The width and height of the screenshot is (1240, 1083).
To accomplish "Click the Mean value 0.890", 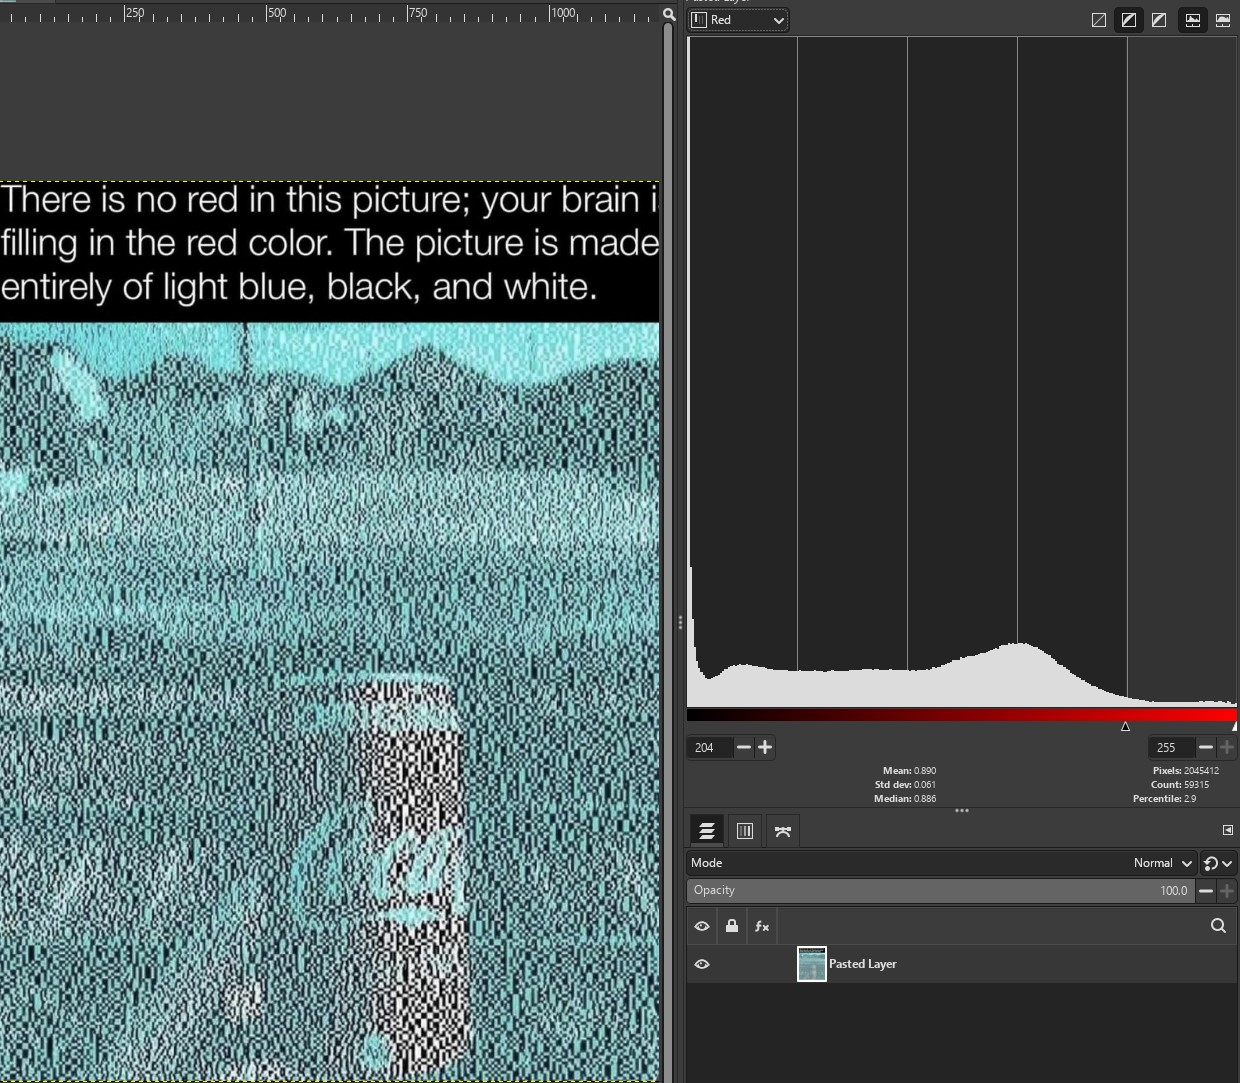I will (925, 771).
